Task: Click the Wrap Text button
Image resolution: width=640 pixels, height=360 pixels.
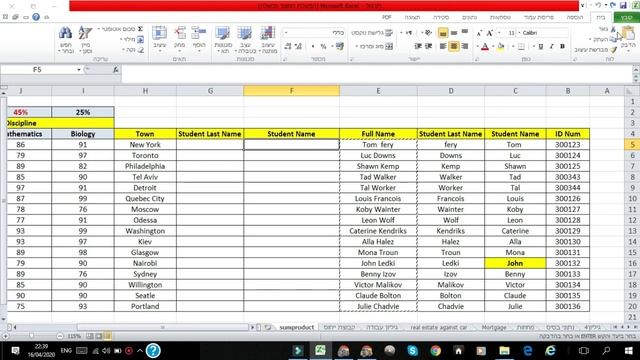Action: click(371, 33)
